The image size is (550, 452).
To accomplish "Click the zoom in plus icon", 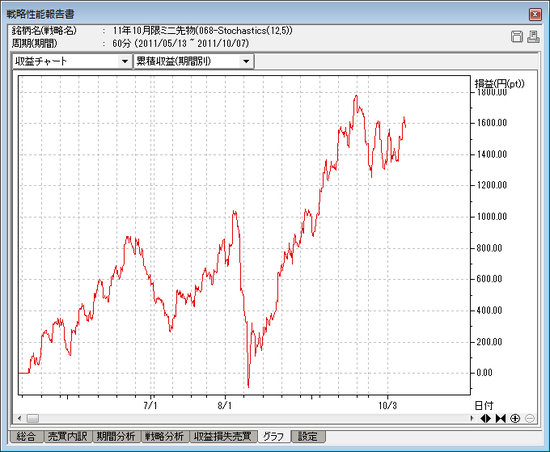I will (x=515, y=418).
